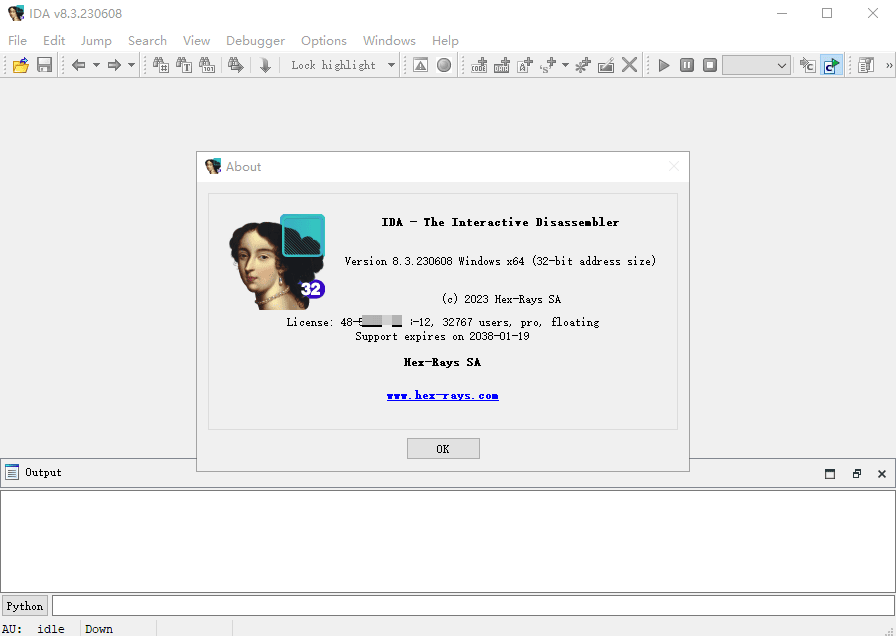Viewport: 896px width, 636px height.
Task: Click the convert to CODE icon
Action: coord(479,65)
